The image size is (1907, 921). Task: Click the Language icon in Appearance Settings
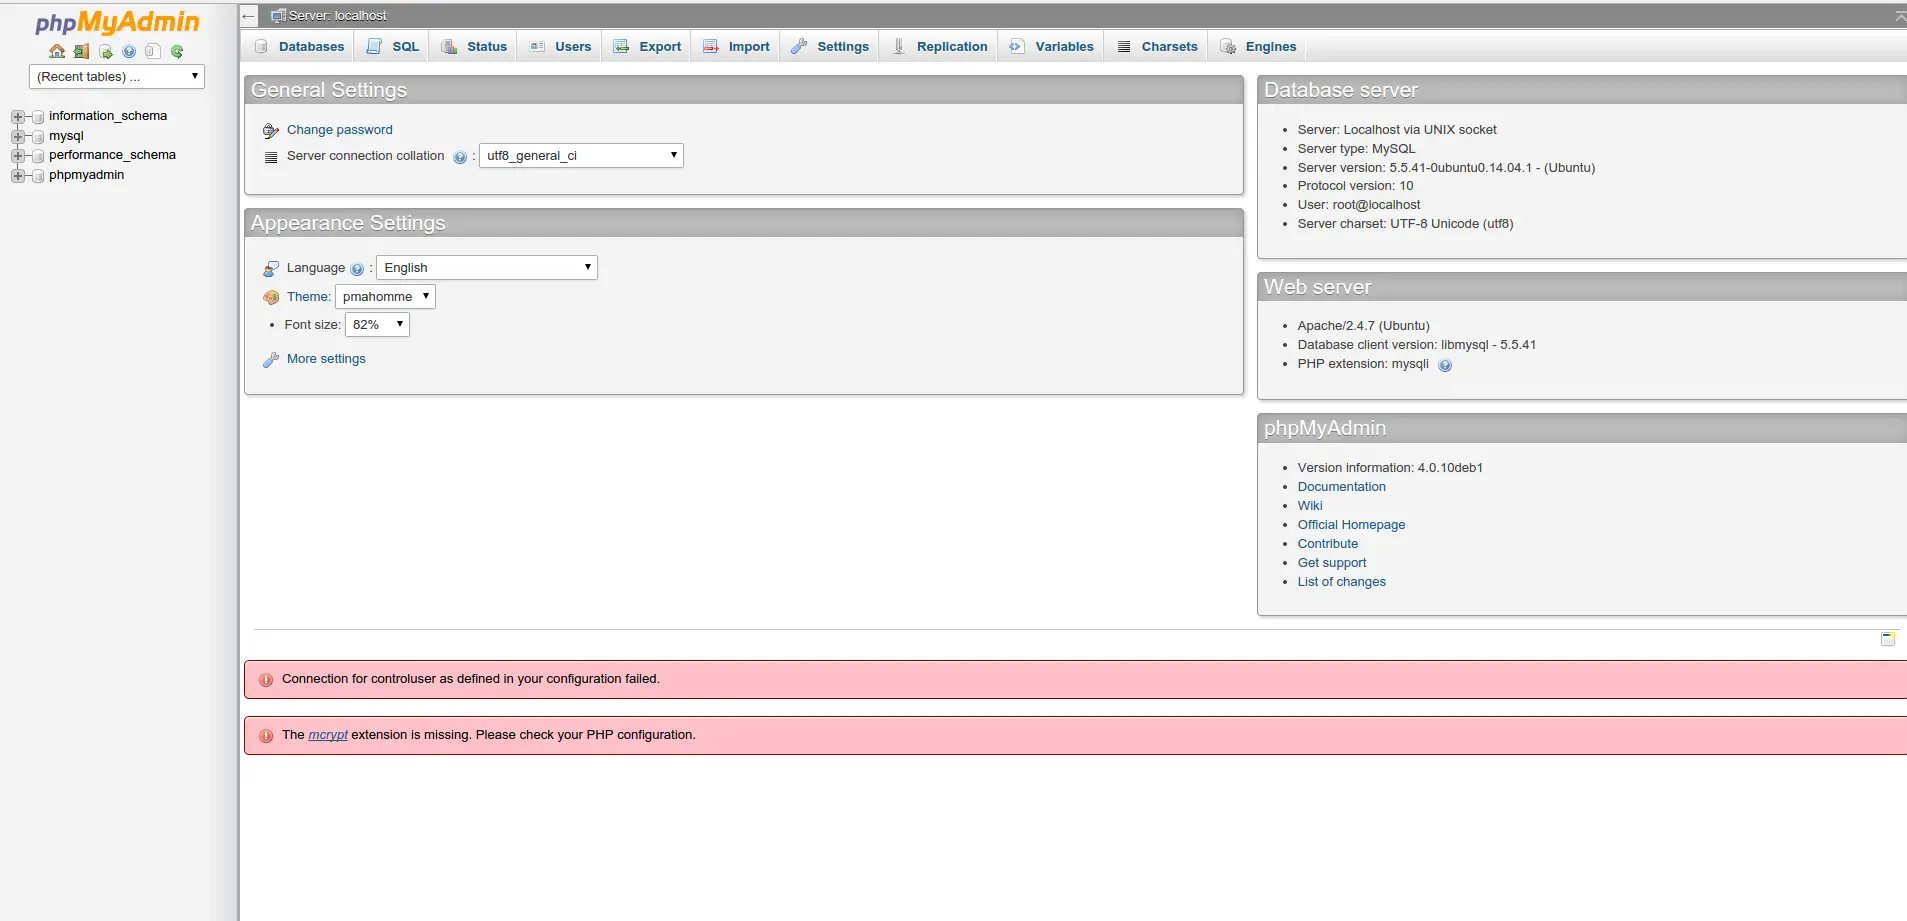[x=271, y=268]
